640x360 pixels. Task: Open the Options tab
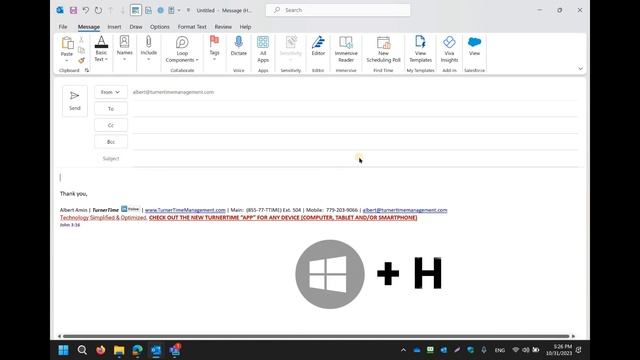point(160,27)
